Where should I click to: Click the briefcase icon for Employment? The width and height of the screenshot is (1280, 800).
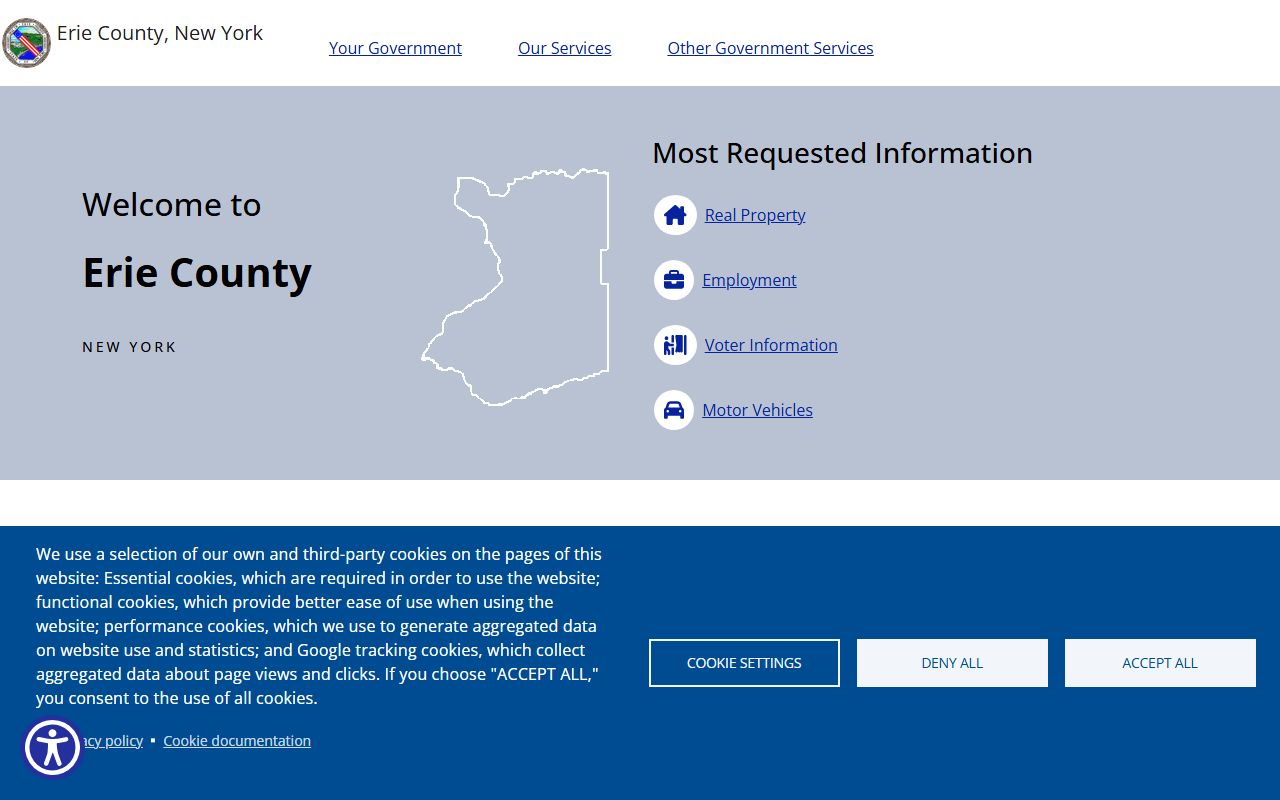click(674, 280)
